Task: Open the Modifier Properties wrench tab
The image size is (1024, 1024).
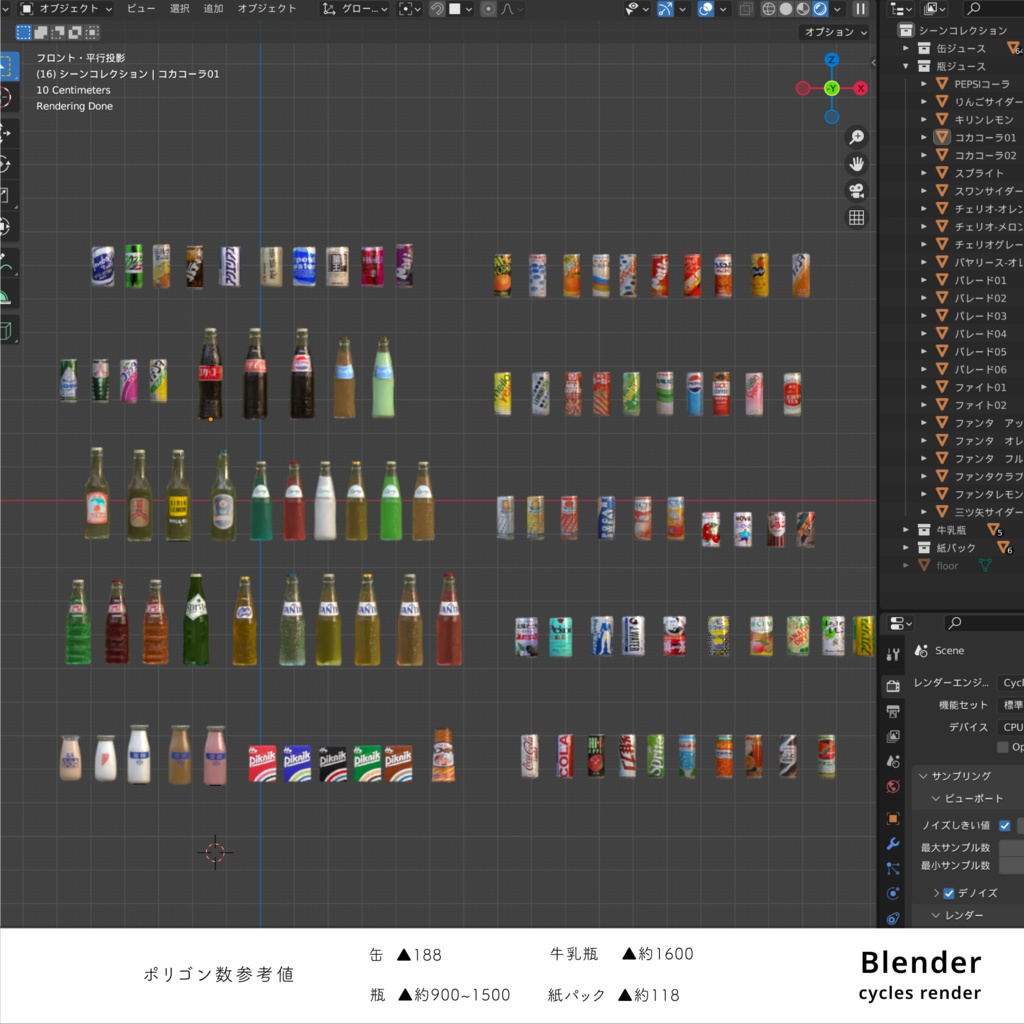Action: pos(893,843)
